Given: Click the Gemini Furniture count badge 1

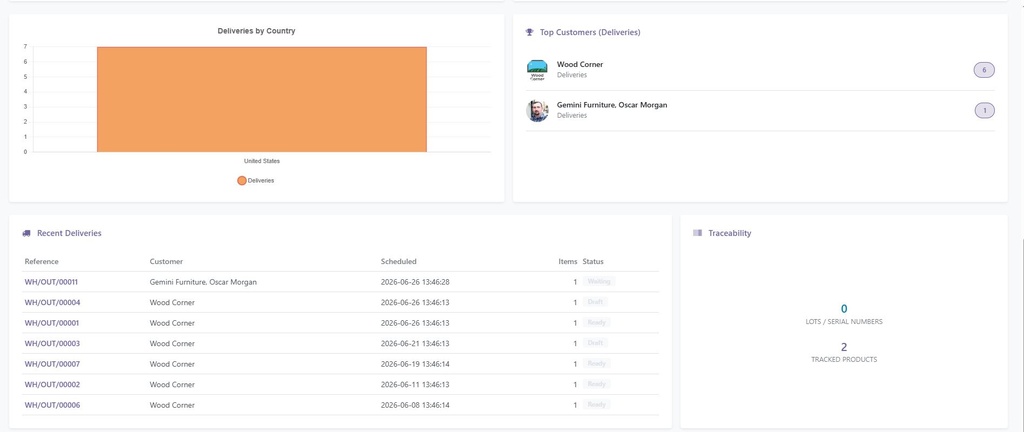Looking at the screenshot, I should 984,110.
